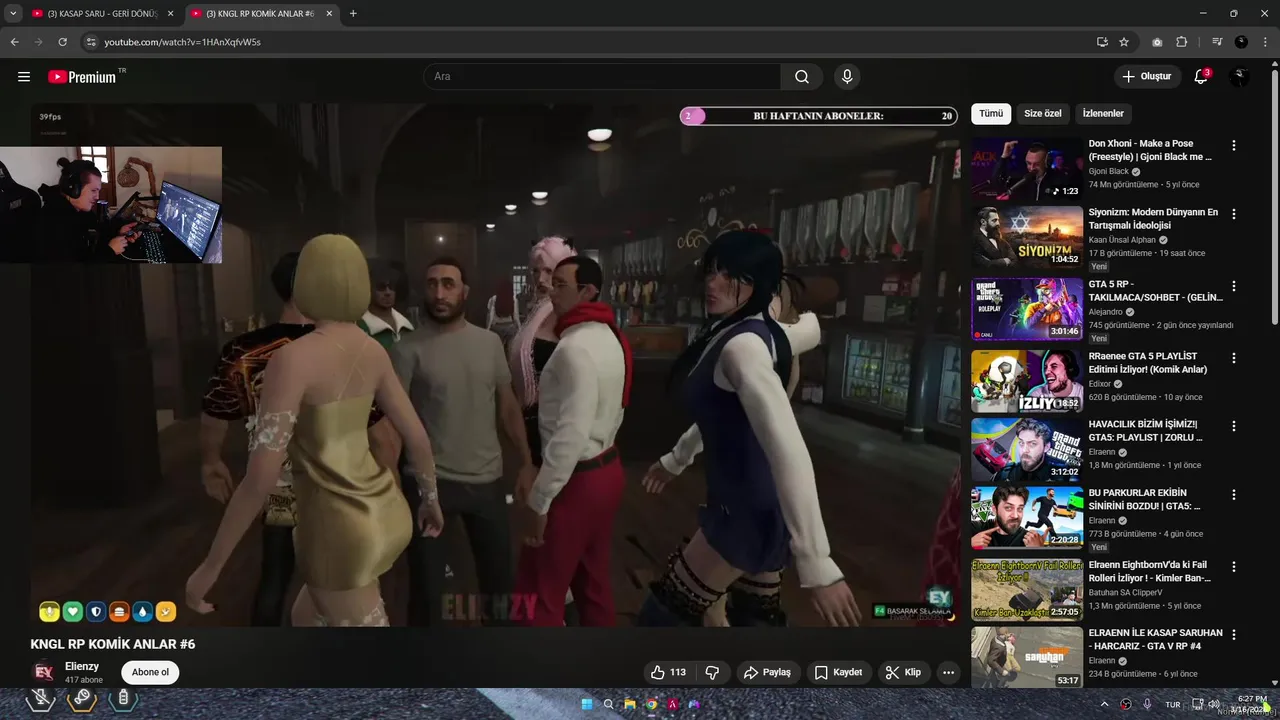
Task: Reload the page
Action: pos(62,42)
